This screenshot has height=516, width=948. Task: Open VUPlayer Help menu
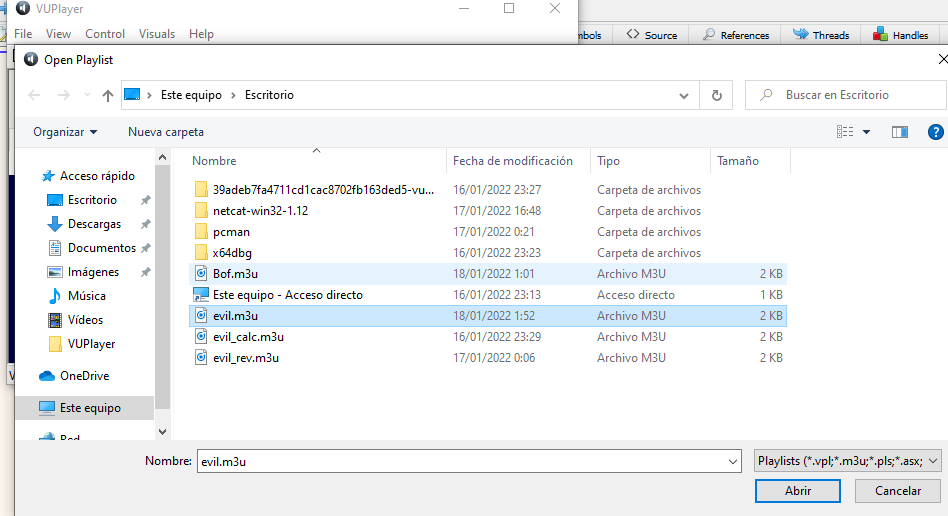[x=201, y=34]
